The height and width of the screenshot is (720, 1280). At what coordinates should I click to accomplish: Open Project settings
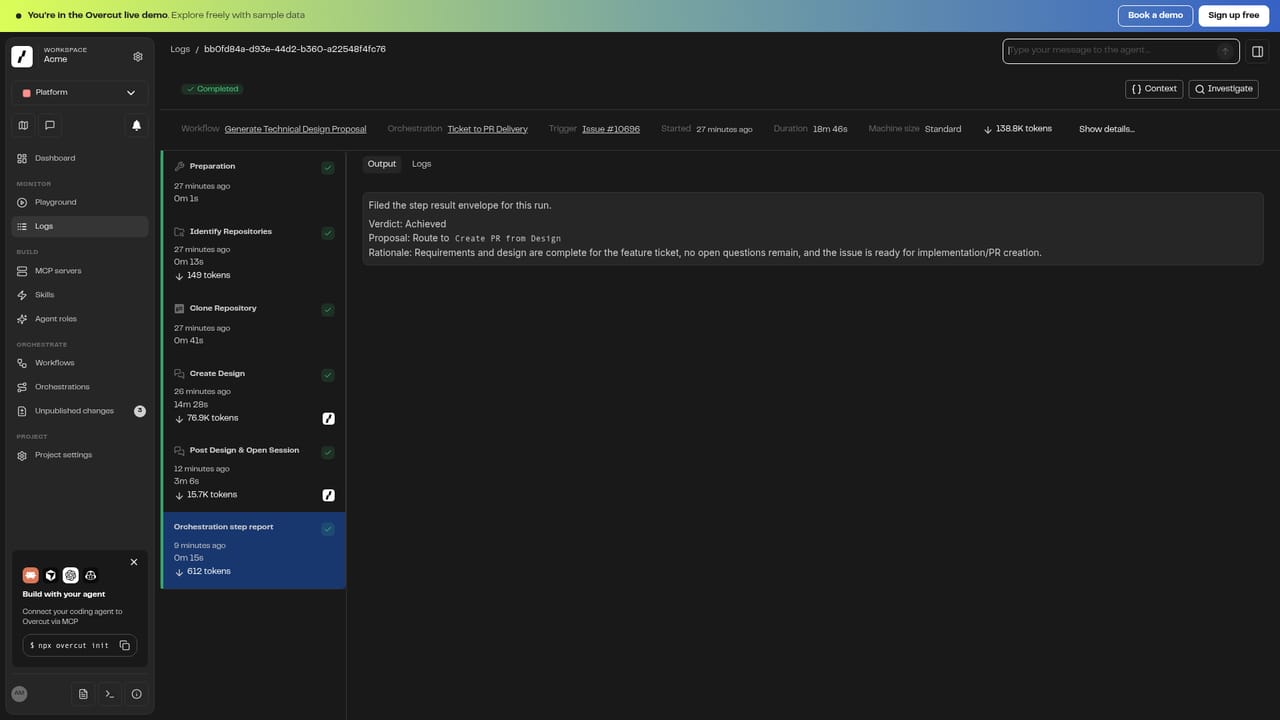[80, 455]
